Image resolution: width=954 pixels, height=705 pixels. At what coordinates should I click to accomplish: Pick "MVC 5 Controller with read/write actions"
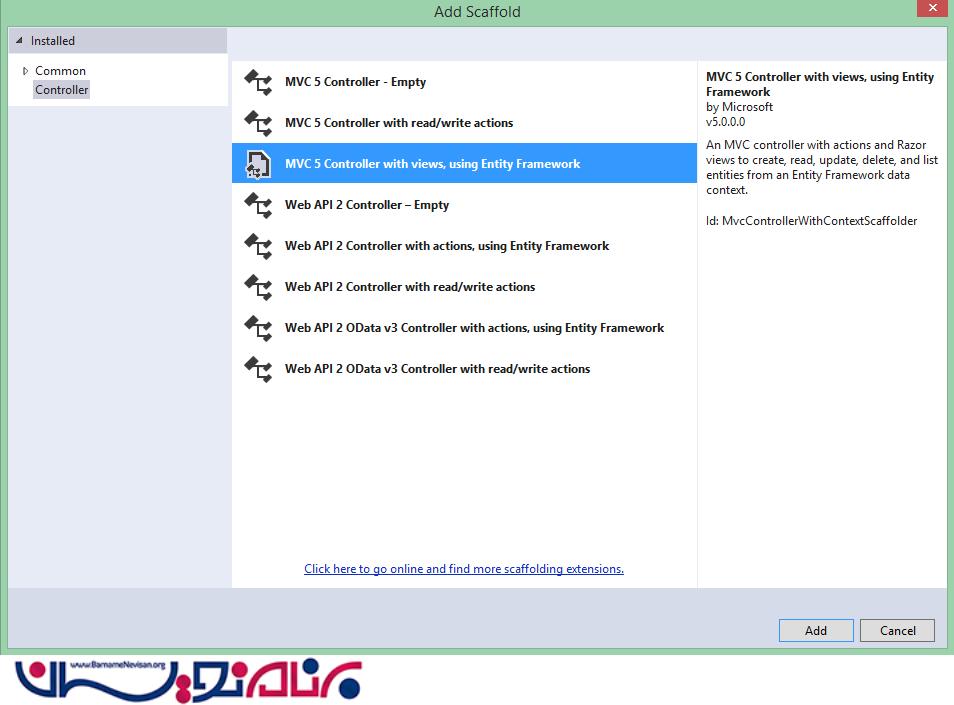398,123
